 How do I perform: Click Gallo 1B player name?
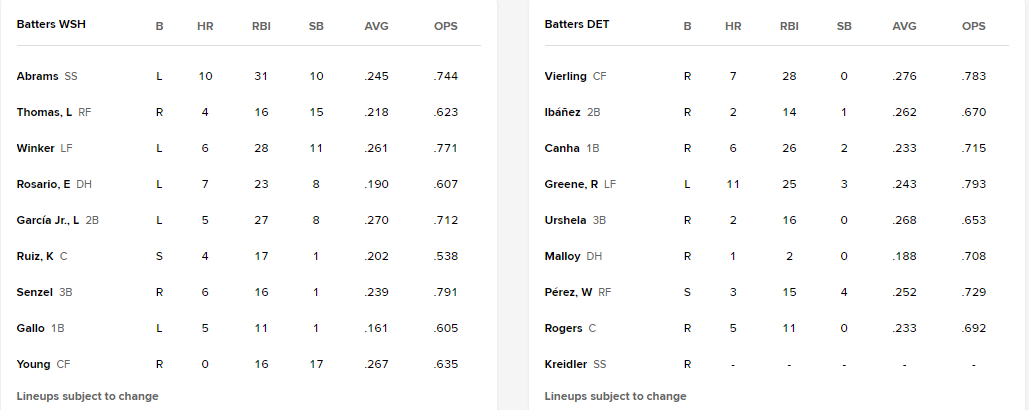[30, 329]
